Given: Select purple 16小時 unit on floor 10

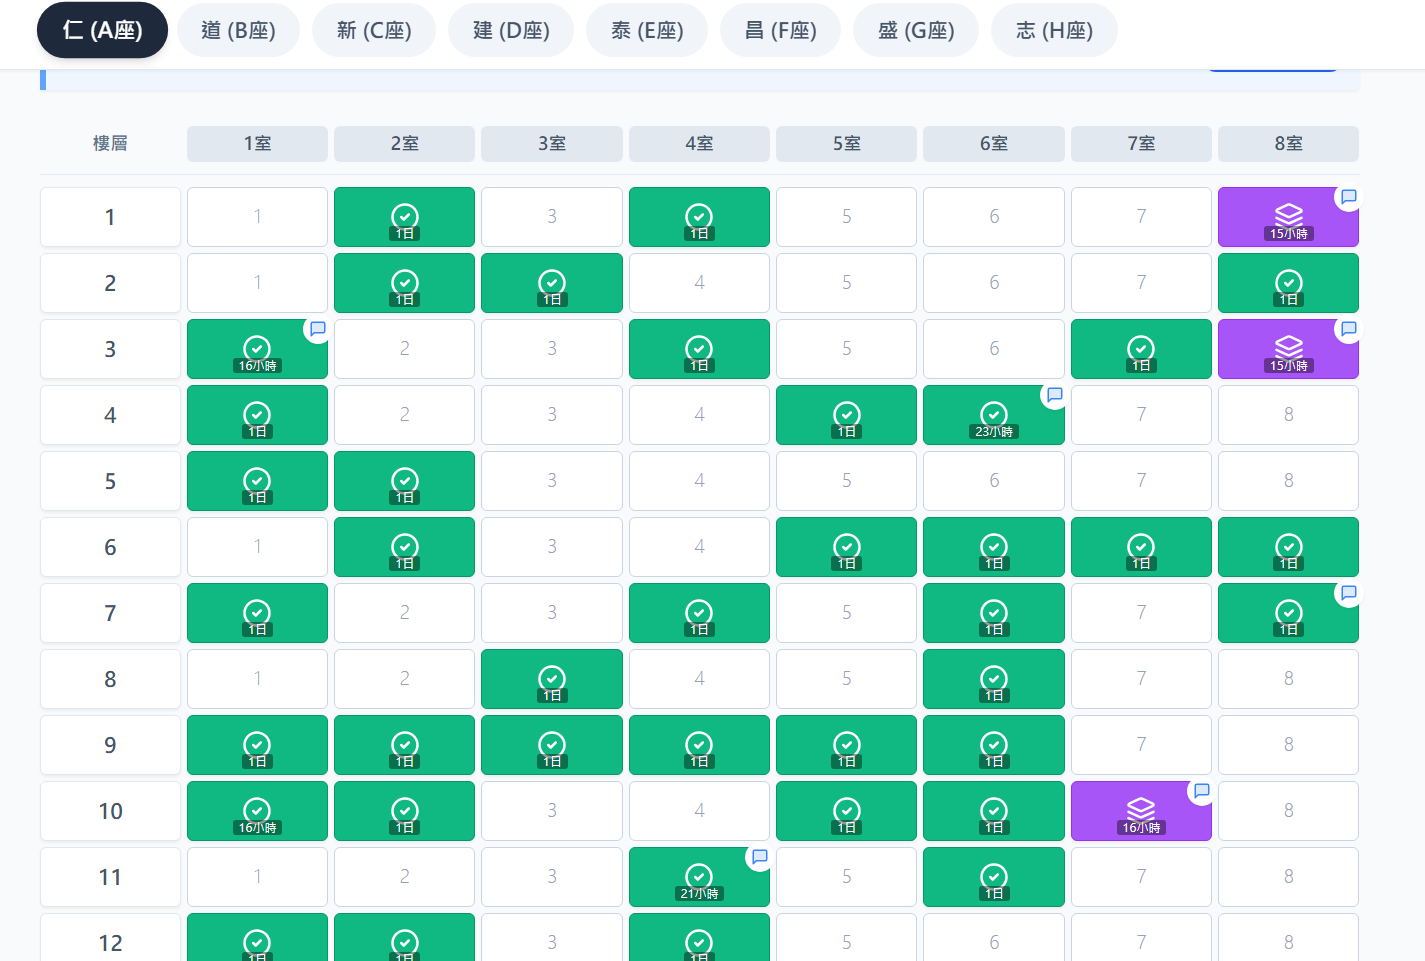Looking at the screenshot, I should [x=1140, y=811].
